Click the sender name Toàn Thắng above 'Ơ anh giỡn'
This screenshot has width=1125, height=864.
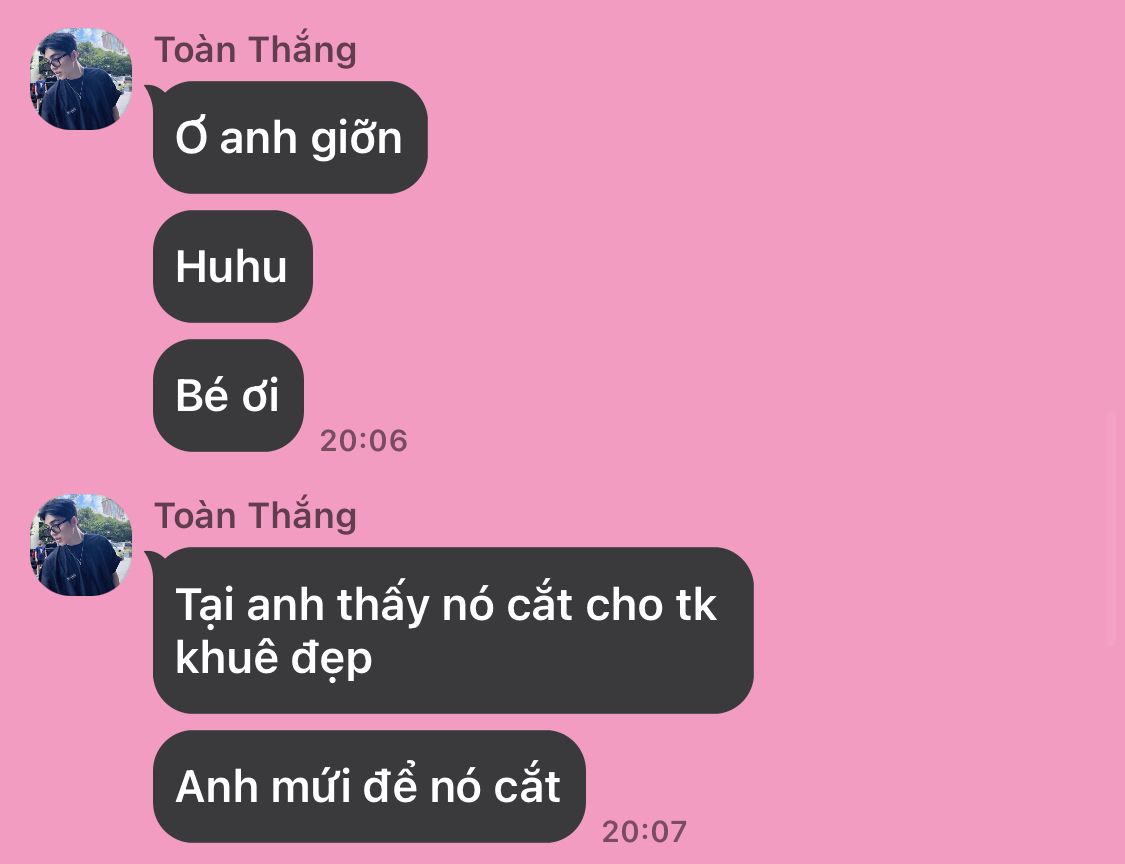255,50
